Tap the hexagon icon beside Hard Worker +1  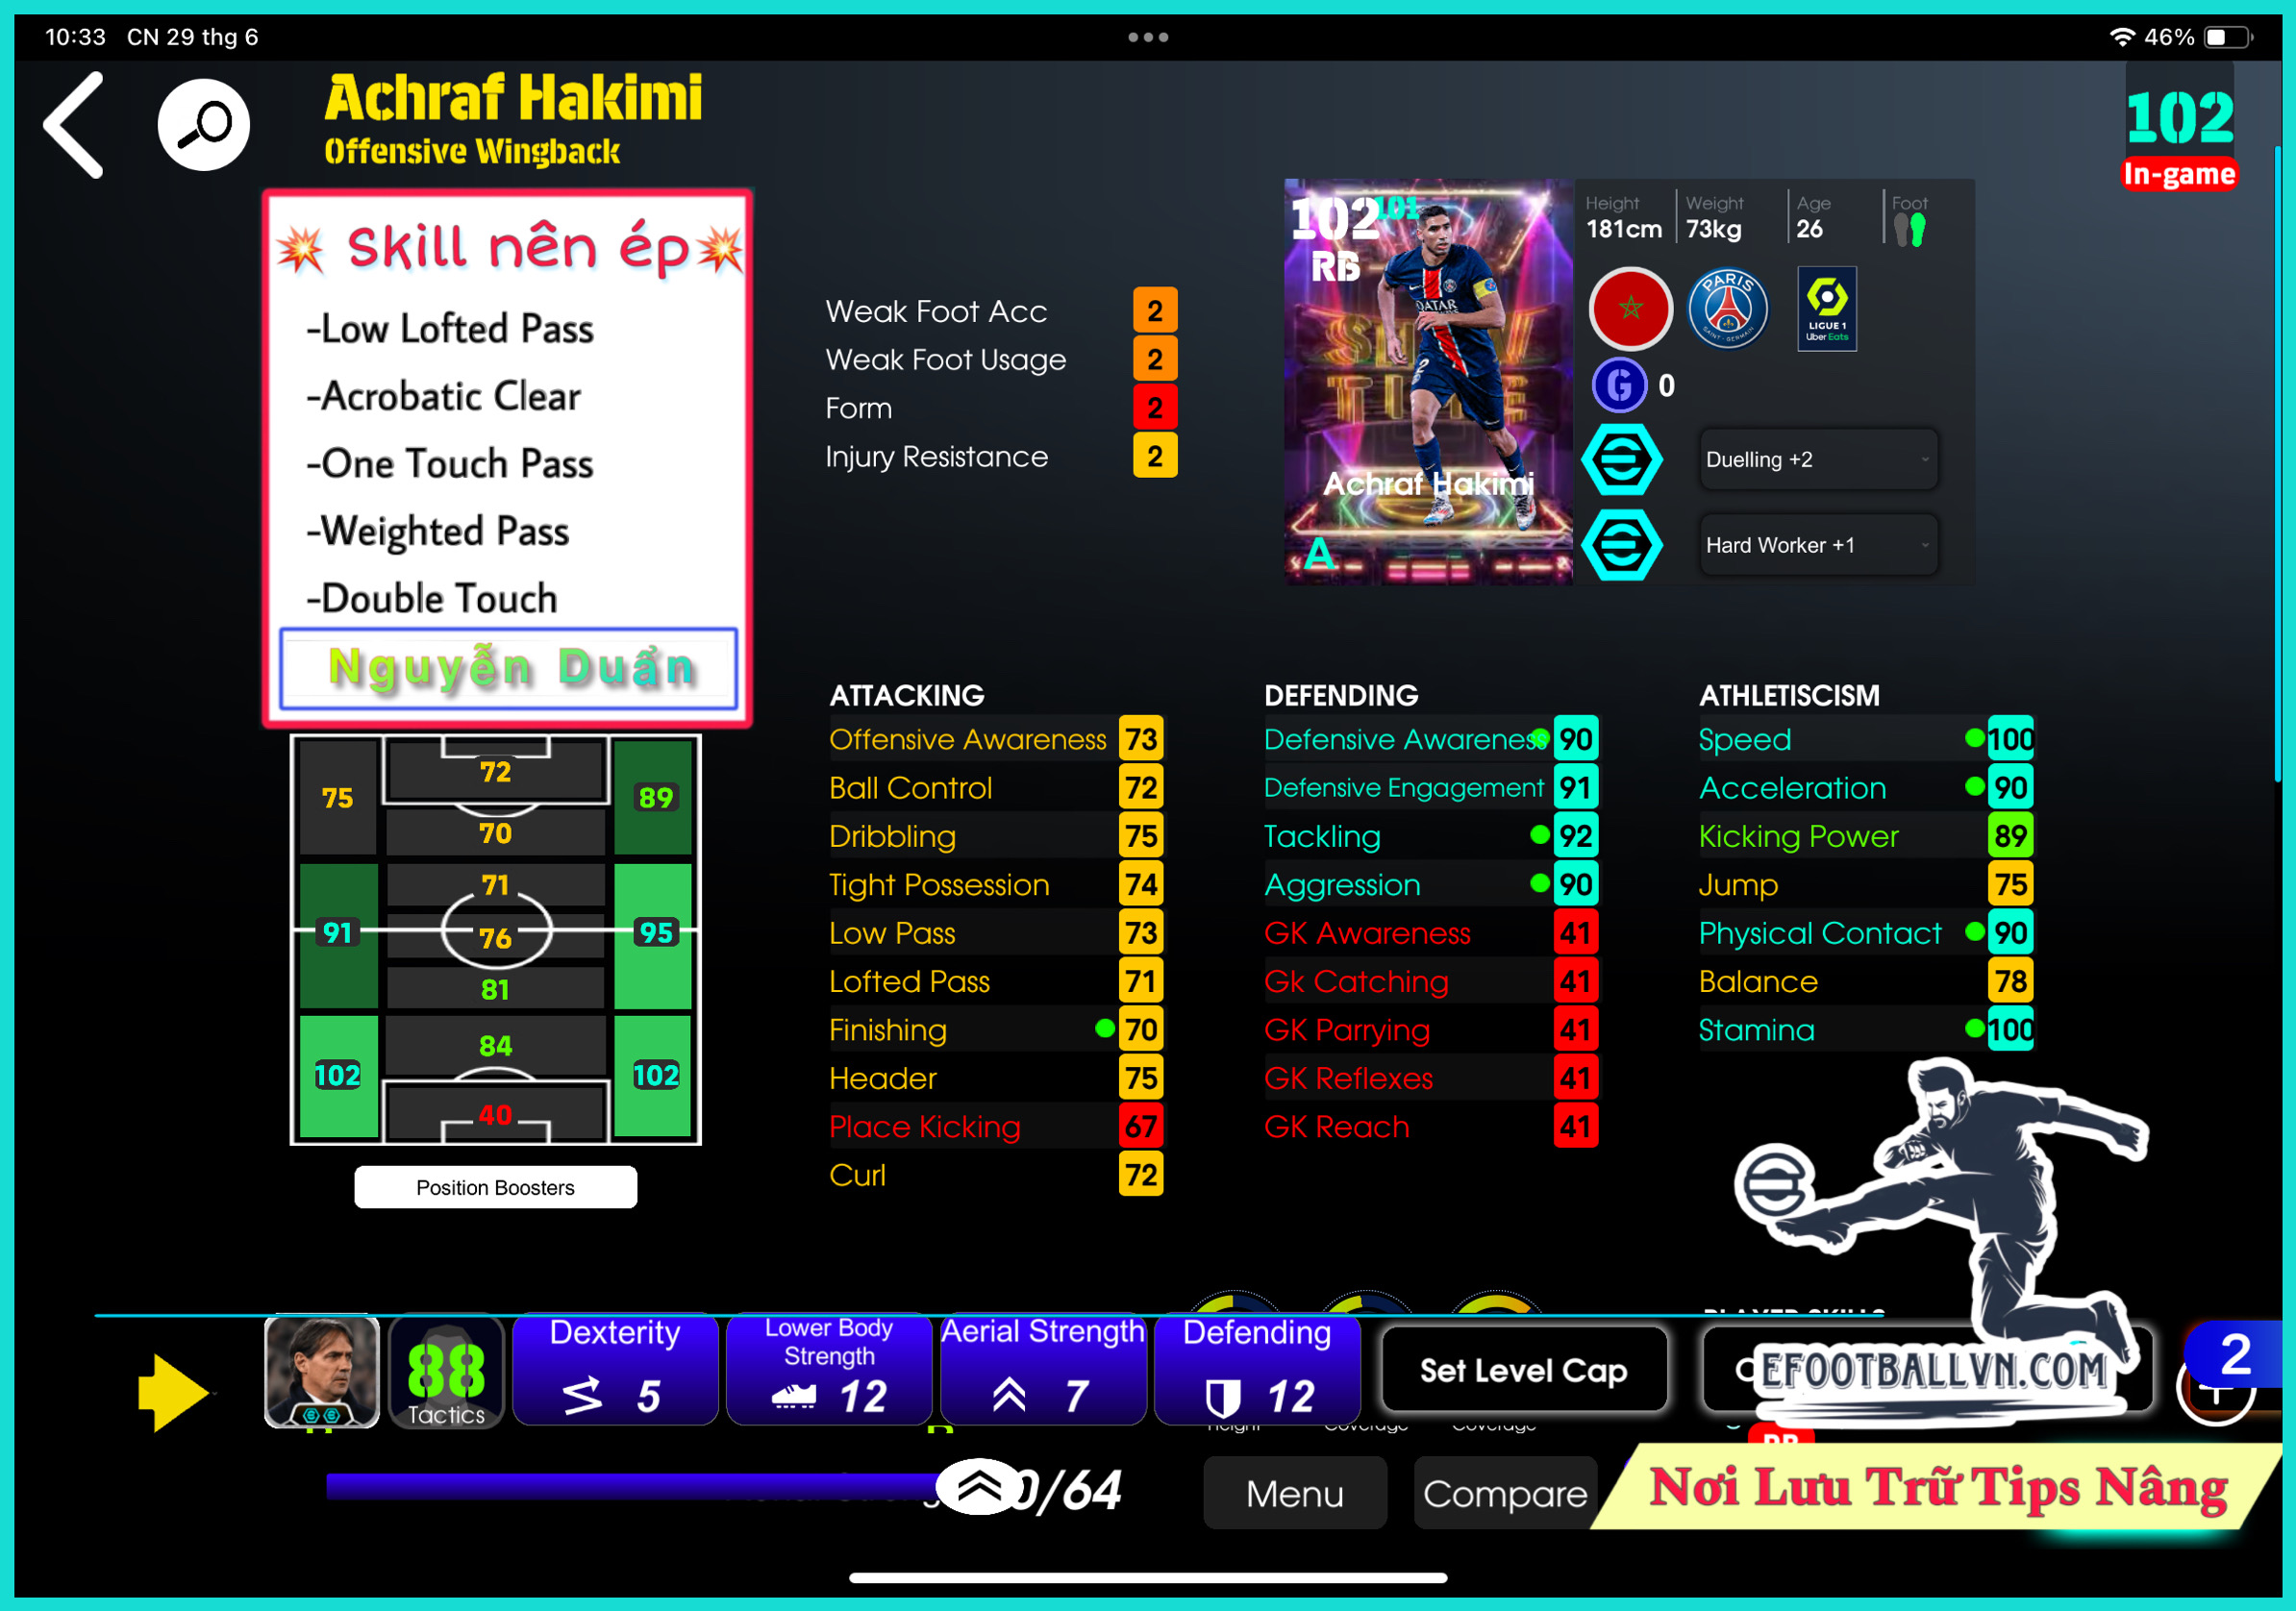coord(1621,545)
